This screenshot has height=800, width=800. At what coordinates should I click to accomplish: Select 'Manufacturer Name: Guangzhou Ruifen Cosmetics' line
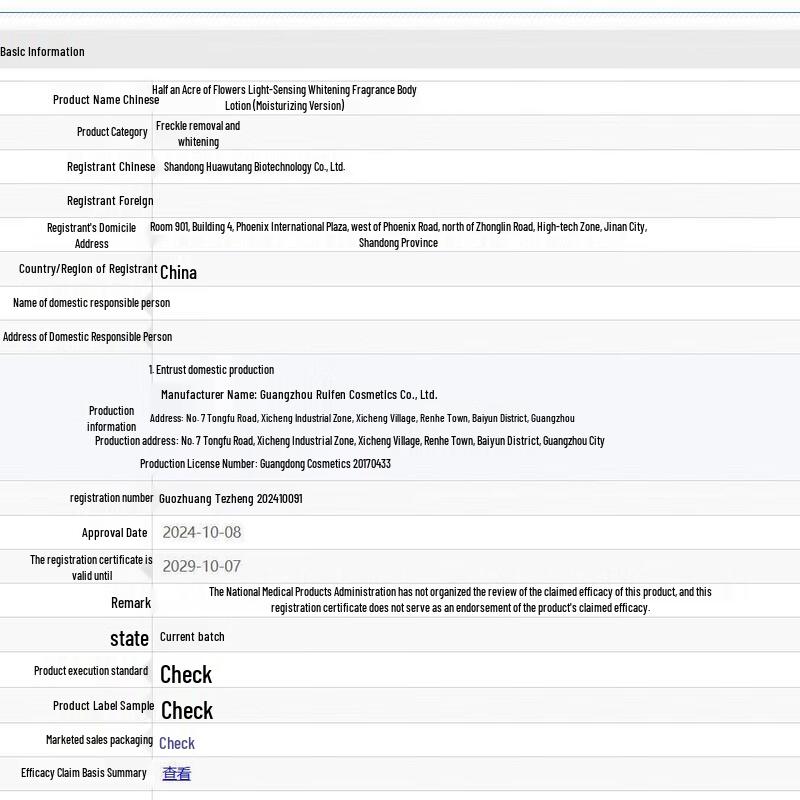[x=299, y=395]
